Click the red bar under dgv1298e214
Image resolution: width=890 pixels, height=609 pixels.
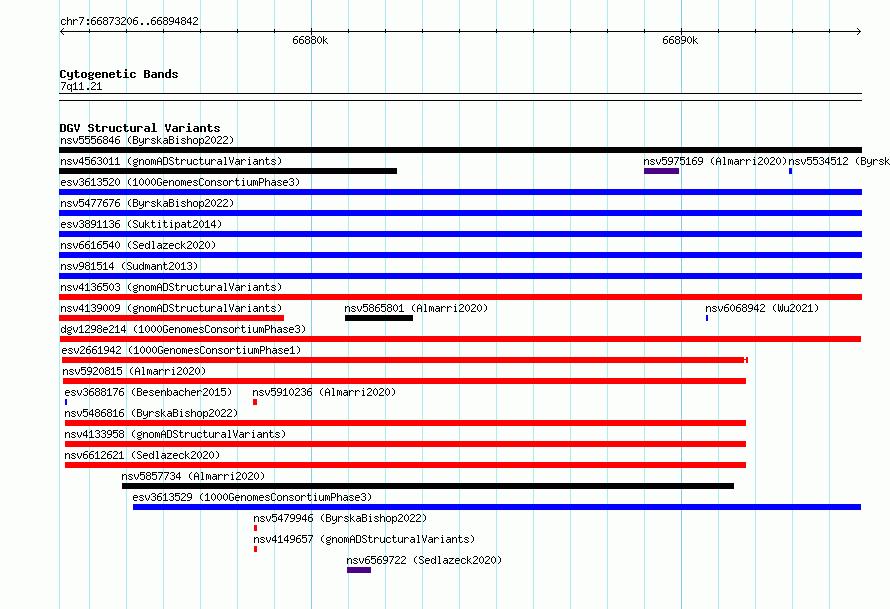pyautogui.click(x=460, y=339)
